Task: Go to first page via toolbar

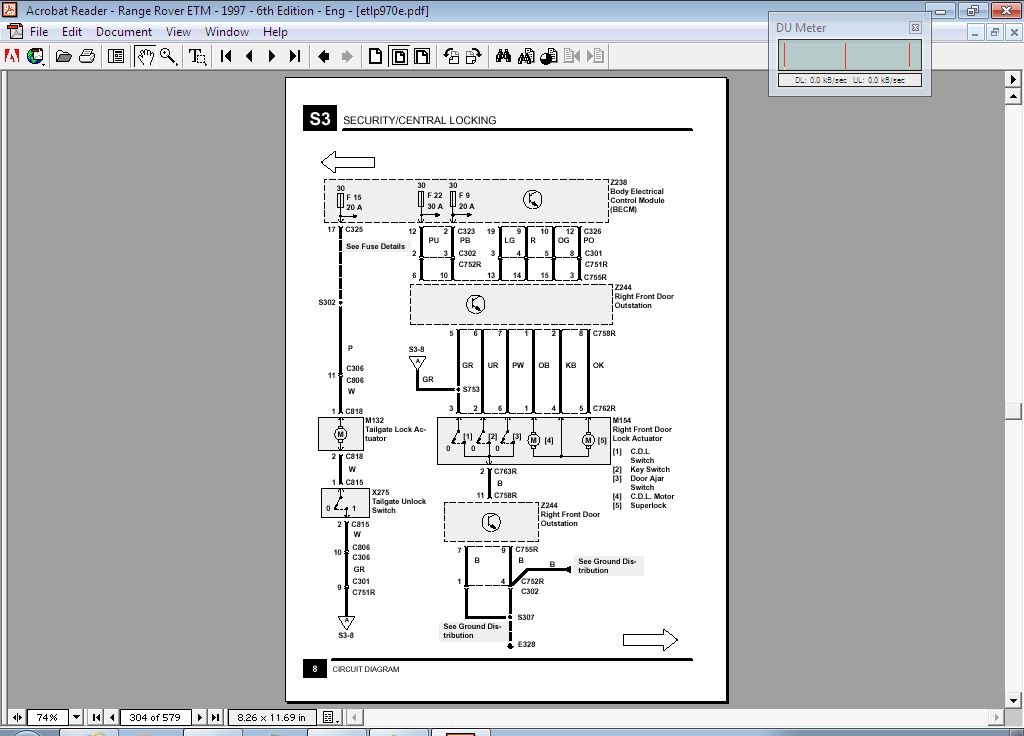Action: click(x=226, y=56)
